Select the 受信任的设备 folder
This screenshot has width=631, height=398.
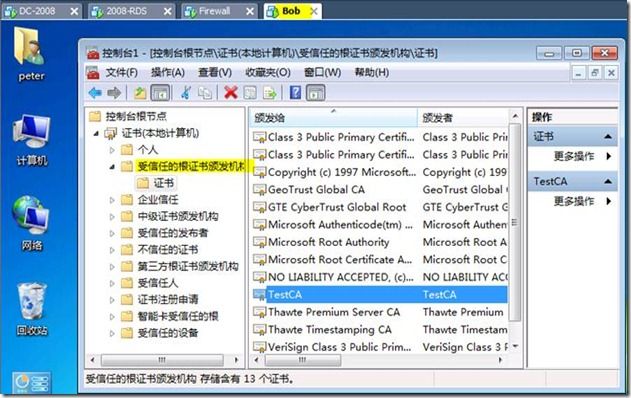168,333
